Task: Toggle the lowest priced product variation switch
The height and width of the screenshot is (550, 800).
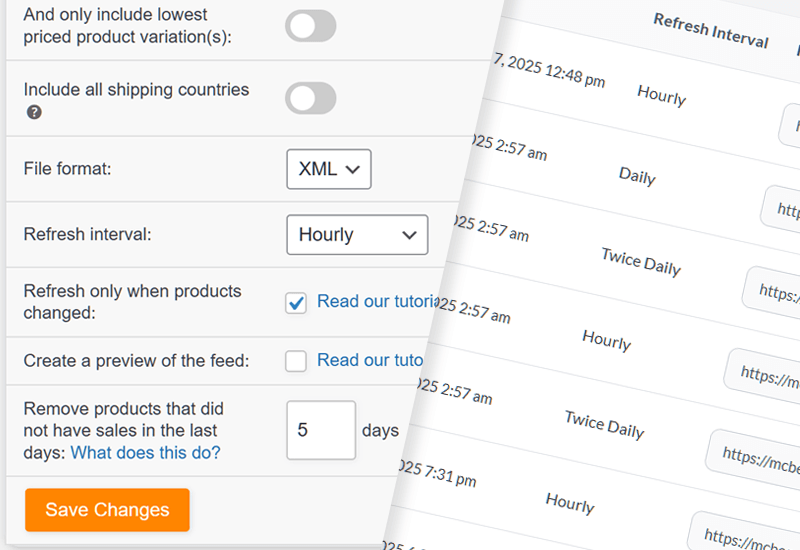Action: [310, 26]
